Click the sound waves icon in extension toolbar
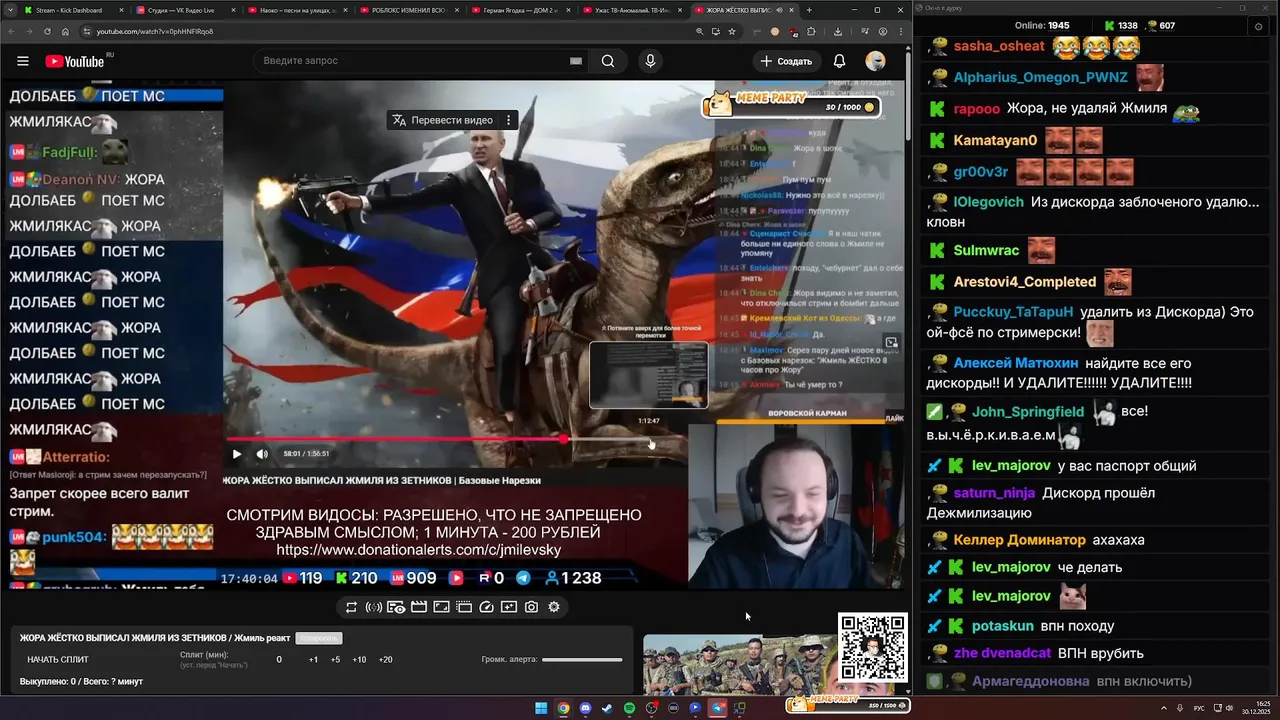This screenshot has height=720, width=1280. [374, 607]
